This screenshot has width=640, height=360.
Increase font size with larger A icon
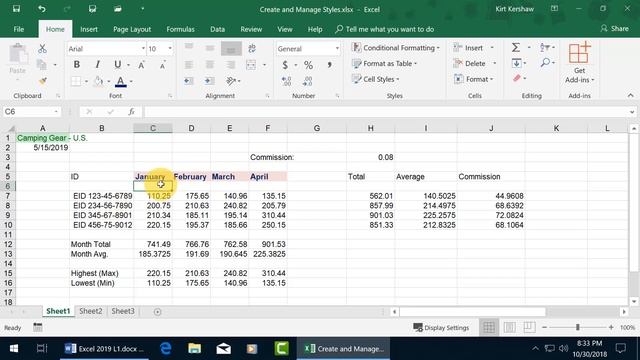(142, 64)
